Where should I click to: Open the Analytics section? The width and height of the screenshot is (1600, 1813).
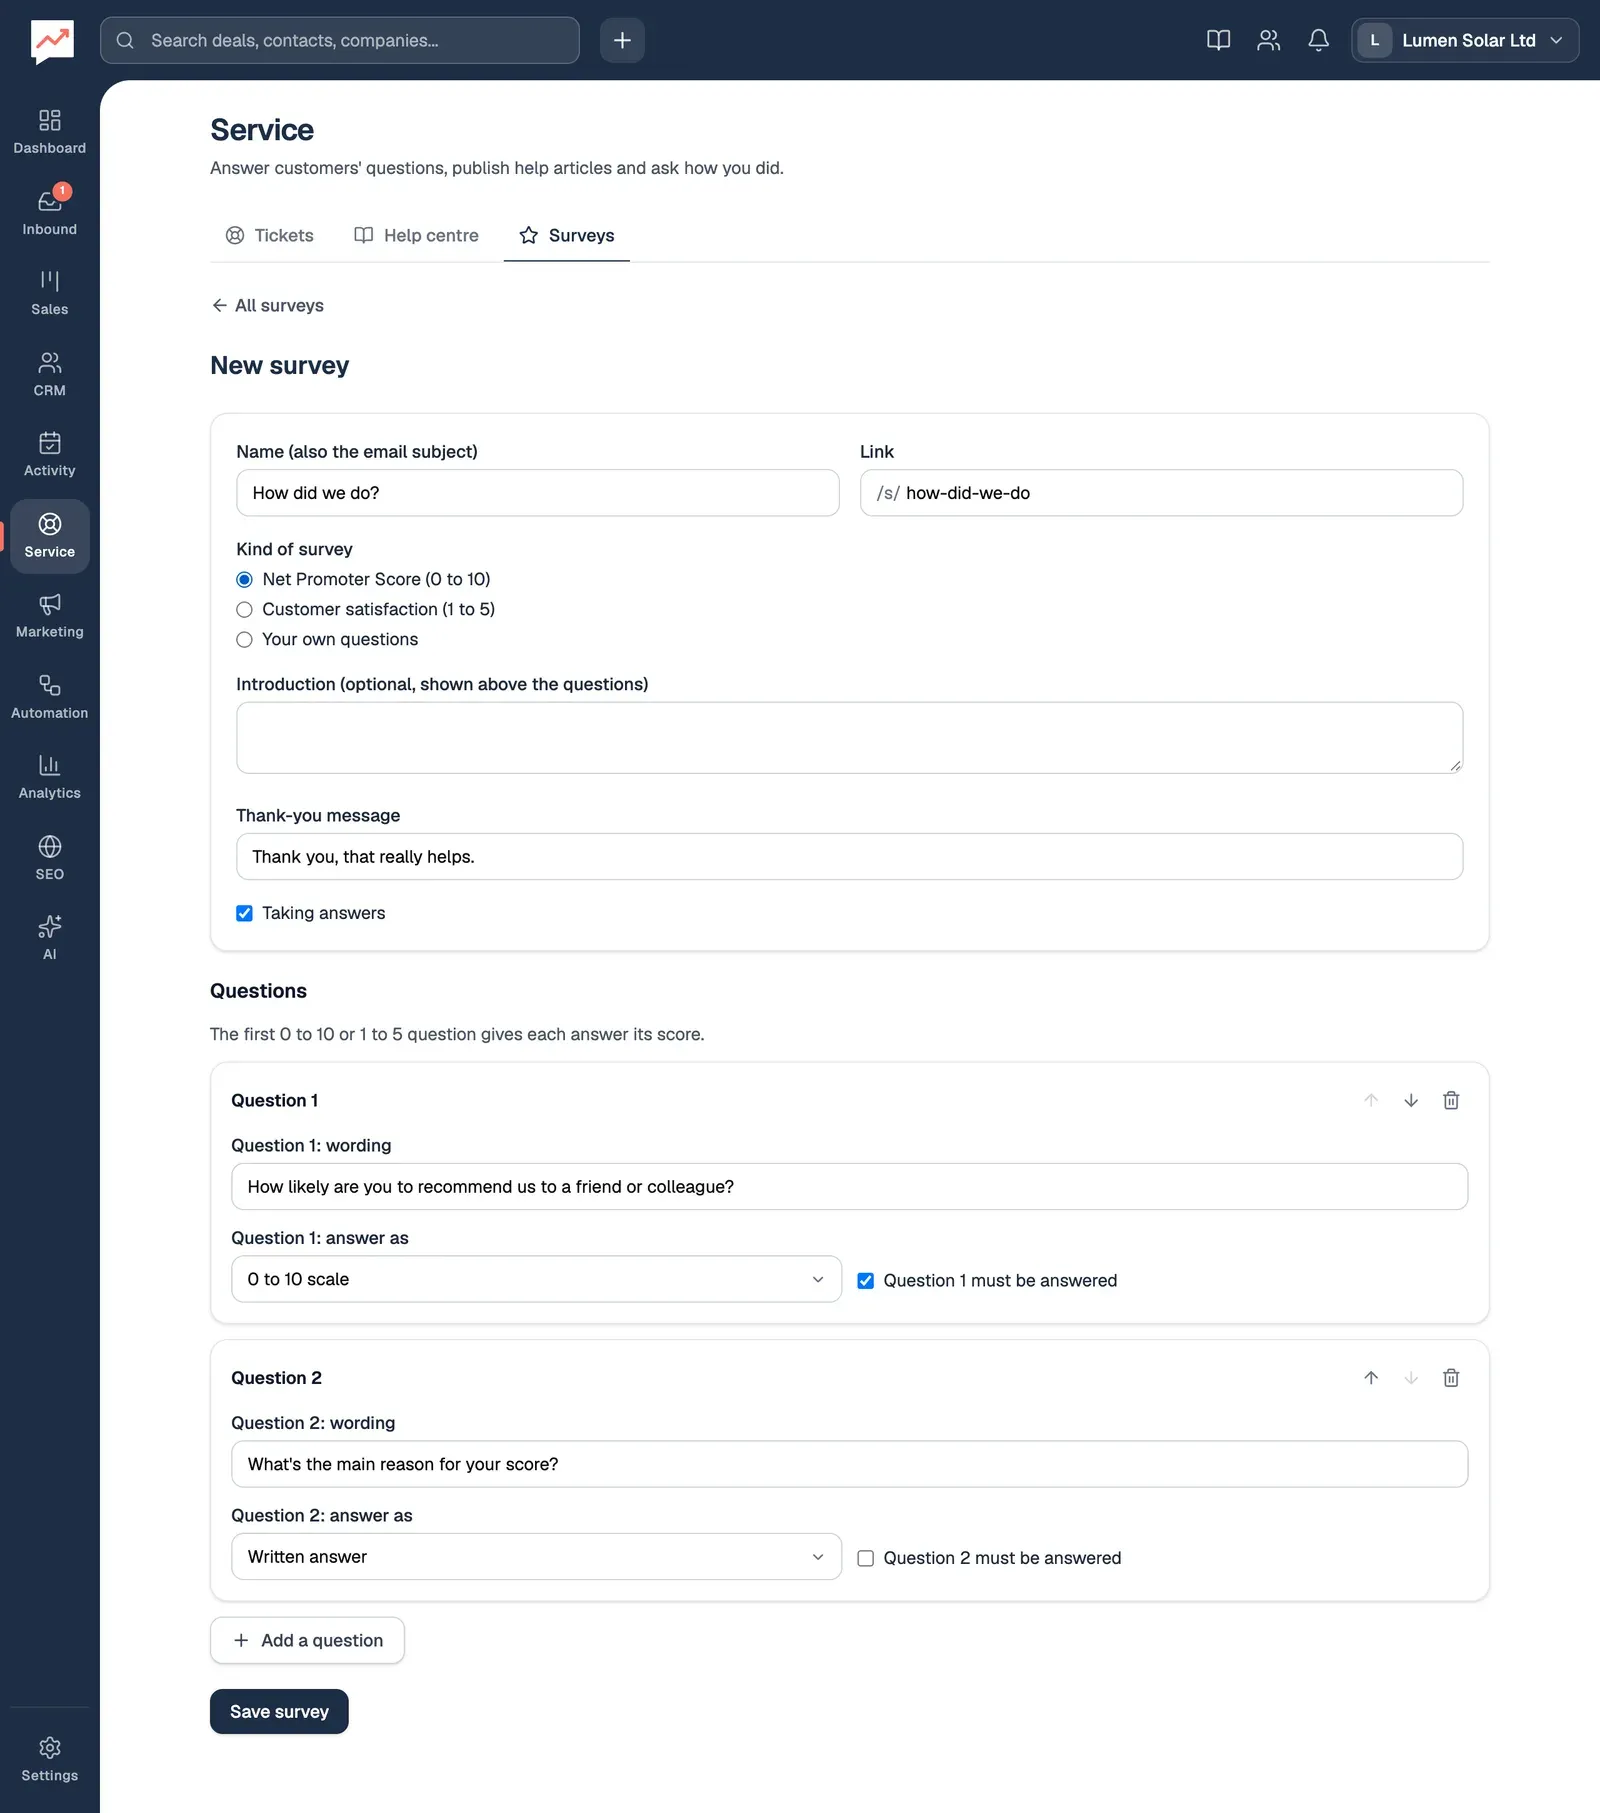tap(49, 777)
